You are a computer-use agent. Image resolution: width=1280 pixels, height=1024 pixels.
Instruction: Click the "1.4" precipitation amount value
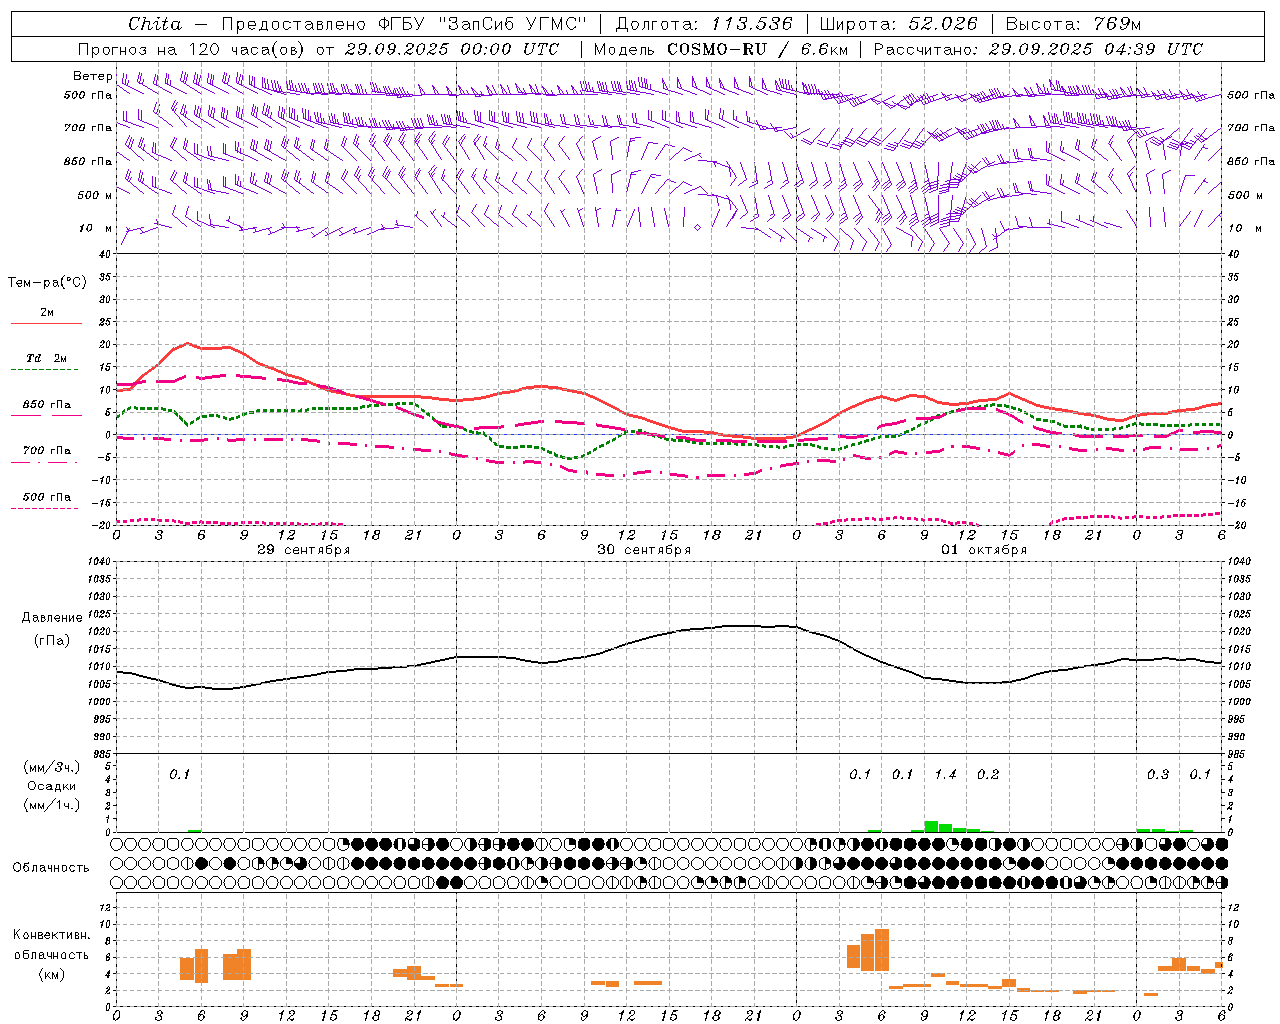coord(945,775)
